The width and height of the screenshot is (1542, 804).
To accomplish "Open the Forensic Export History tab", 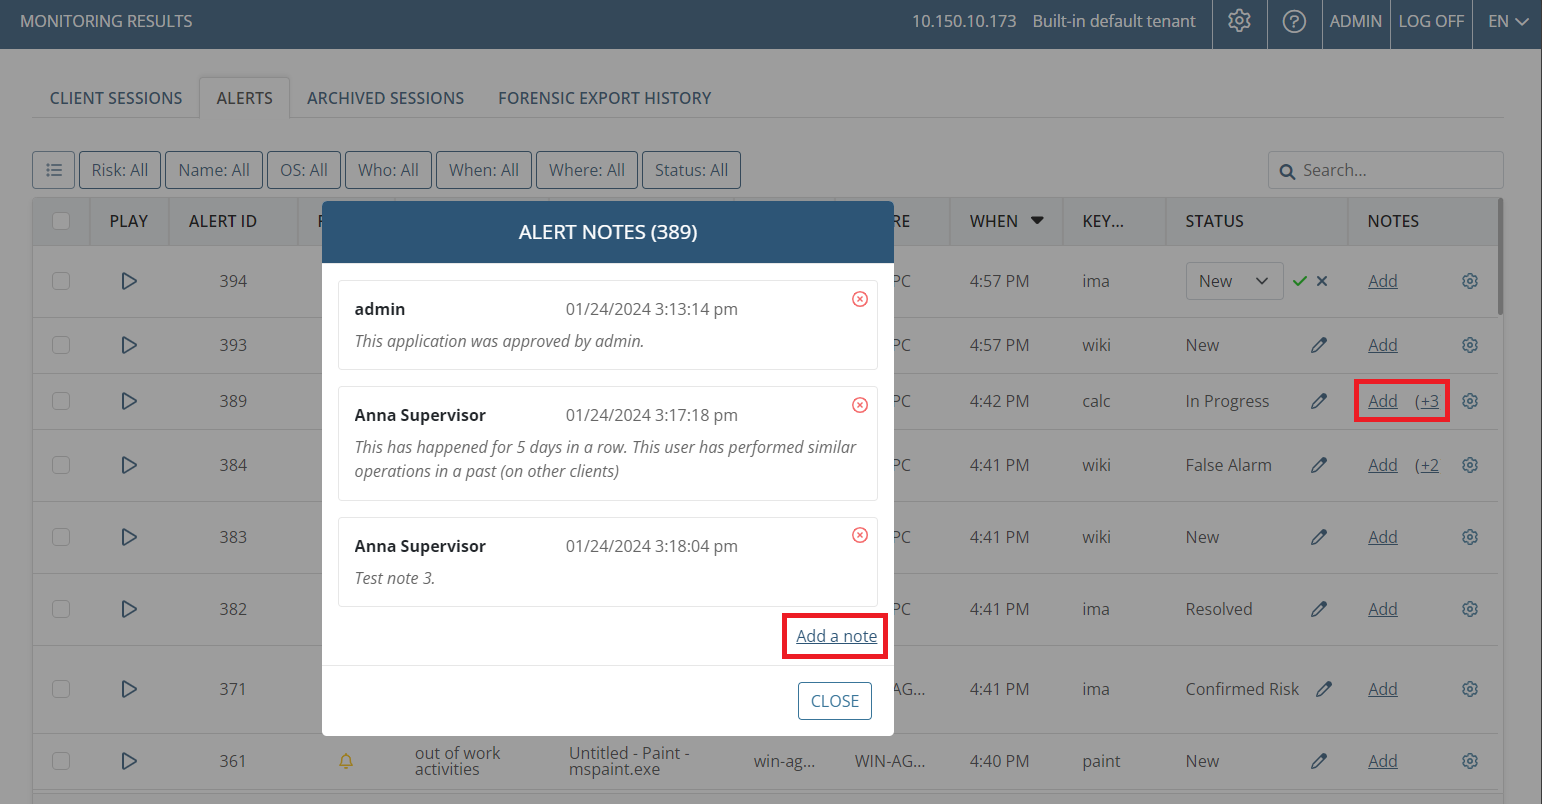I will pyautogui.click(x=604, y=98).
